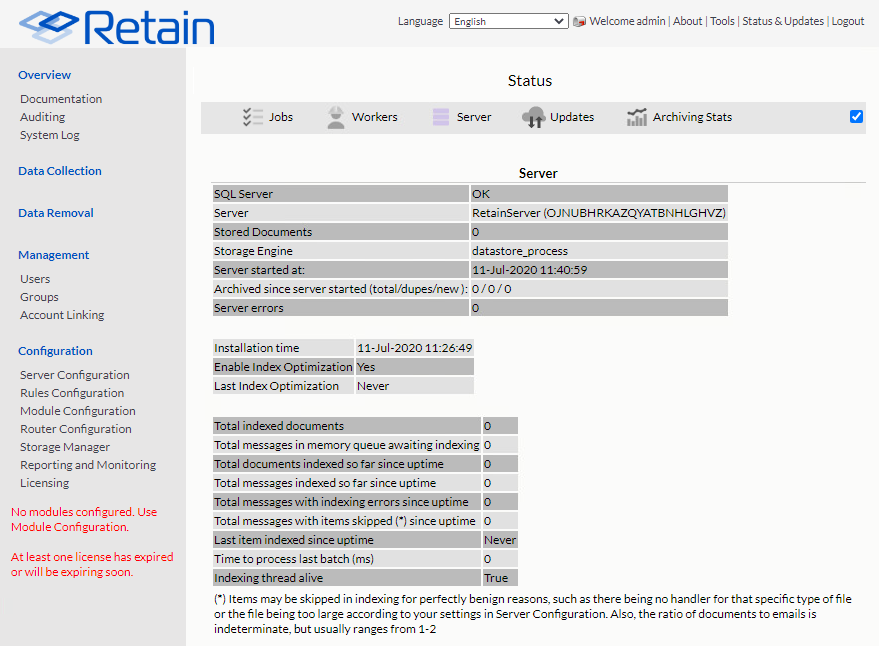This screenshot has width=879, height=646.
Task: Open Reporting and Monitoring
Action: [x=88, y=465]
